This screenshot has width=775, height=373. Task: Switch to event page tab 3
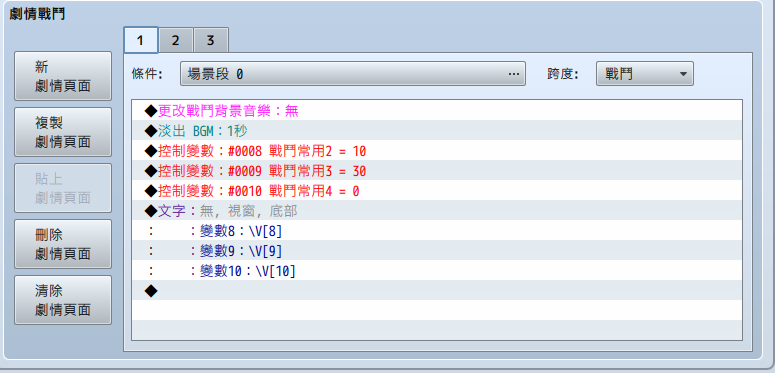coord(211,40)
